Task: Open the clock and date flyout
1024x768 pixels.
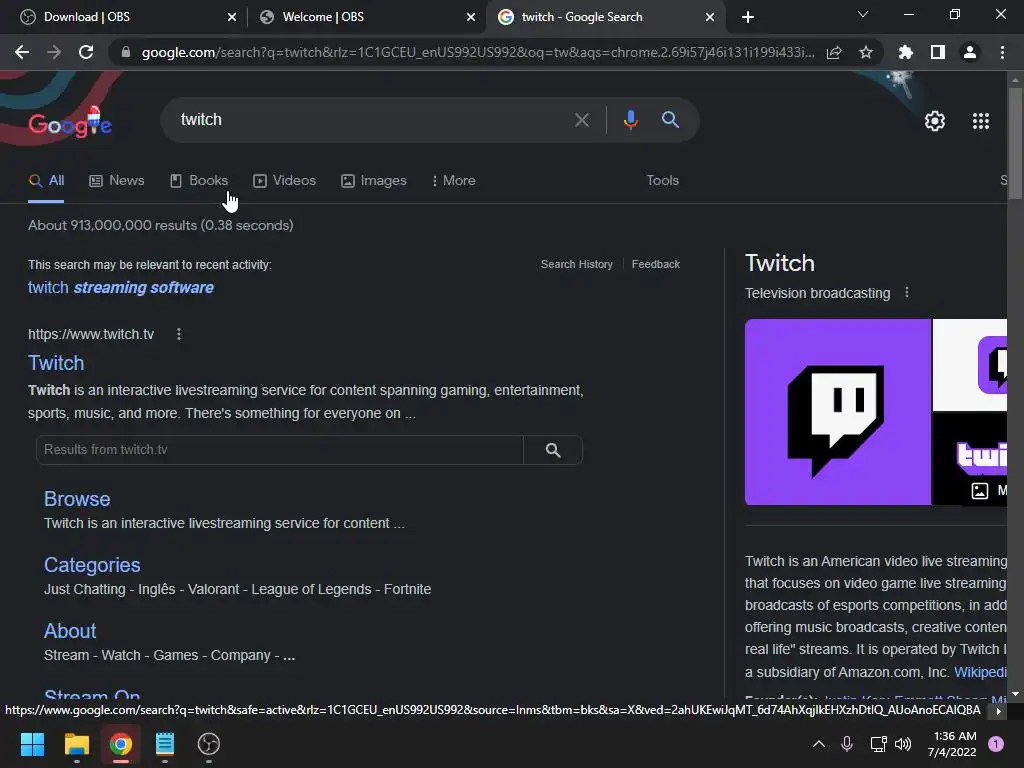Action: click(953, 744)
